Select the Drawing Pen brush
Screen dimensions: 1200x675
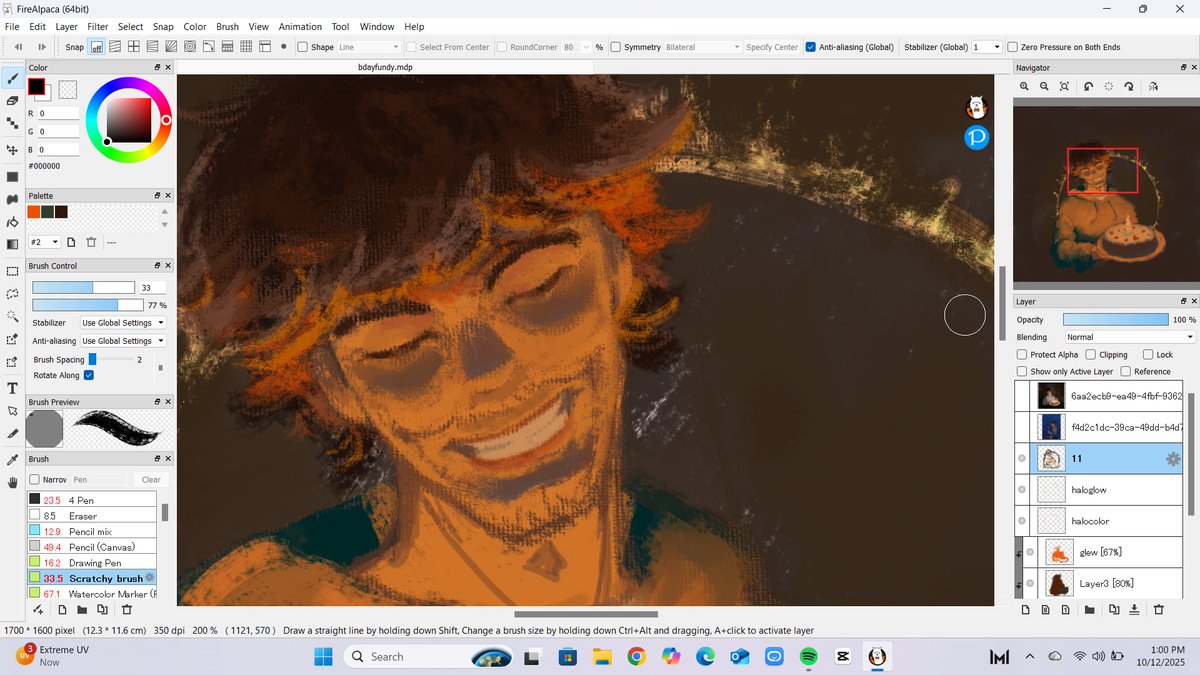92,563
